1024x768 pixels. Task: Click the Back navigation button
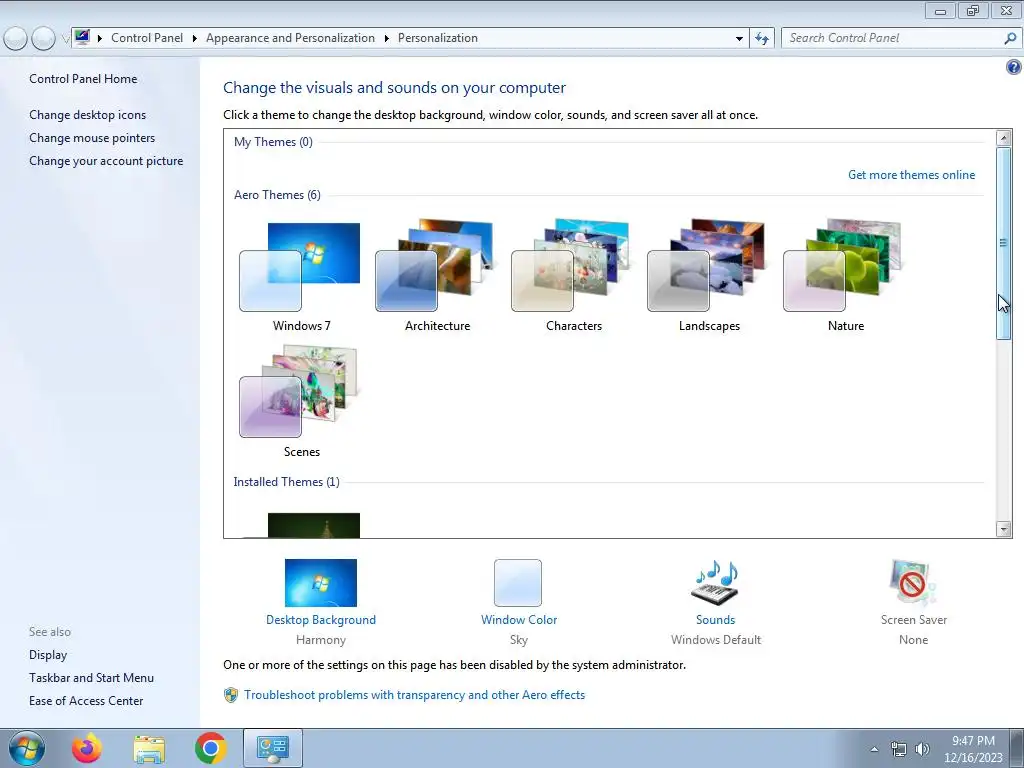[16, 39]
